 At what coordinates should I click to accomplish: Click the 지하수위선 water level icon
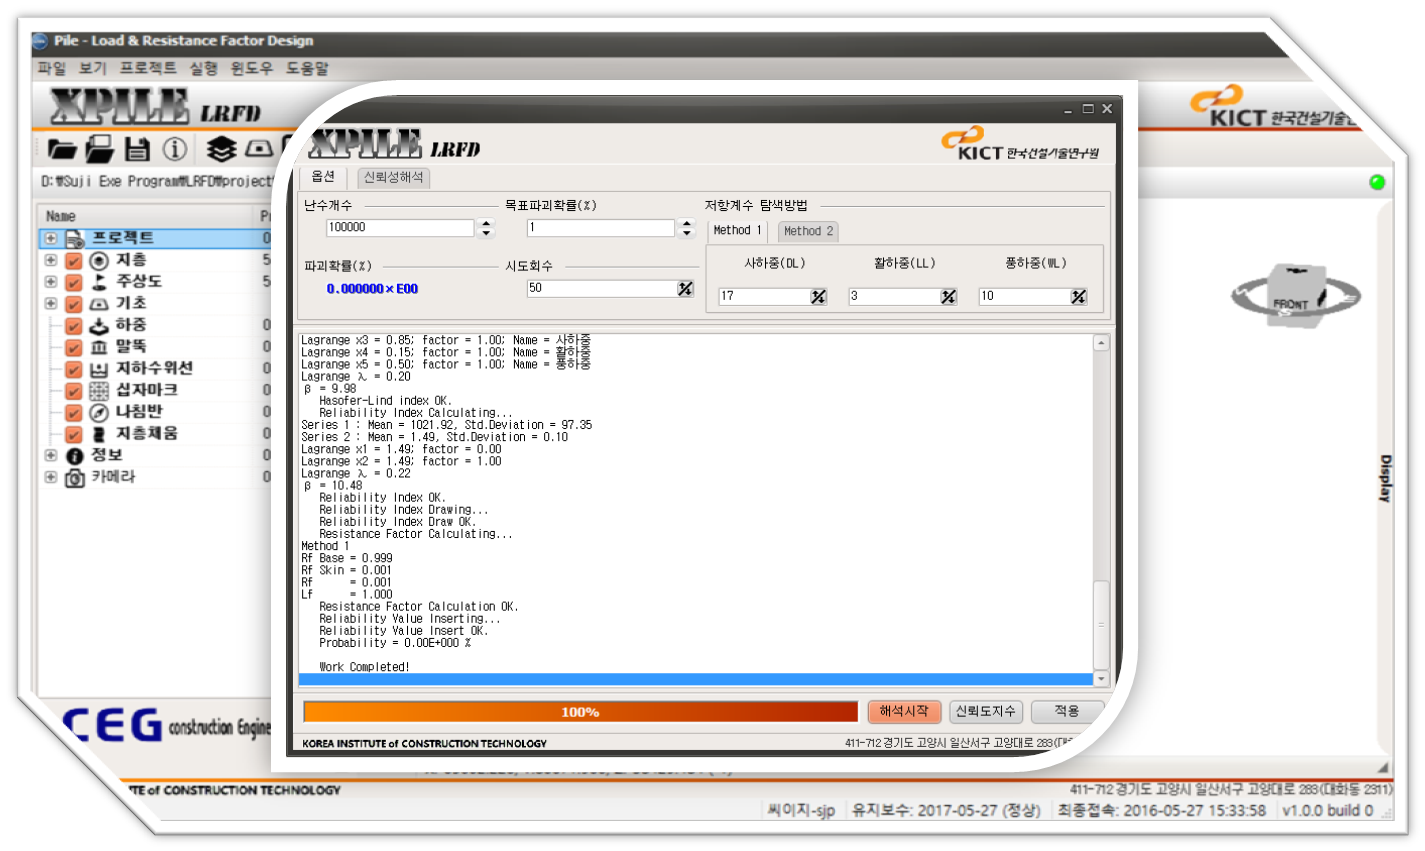[99, 369]
